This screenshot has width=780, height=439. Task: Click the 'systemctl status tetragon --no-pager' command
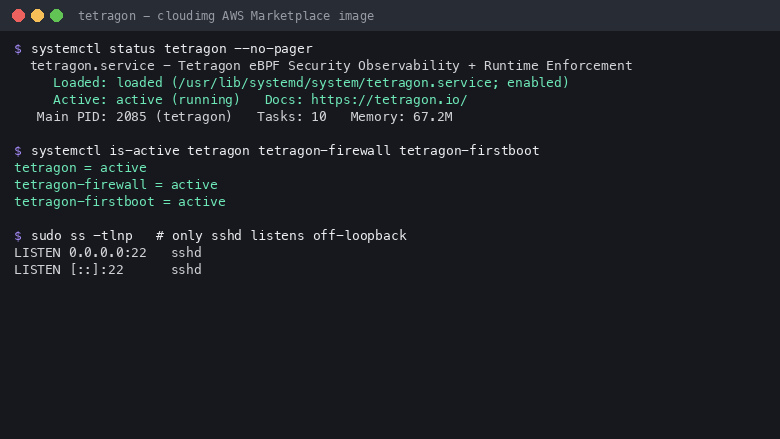(172, 49)
